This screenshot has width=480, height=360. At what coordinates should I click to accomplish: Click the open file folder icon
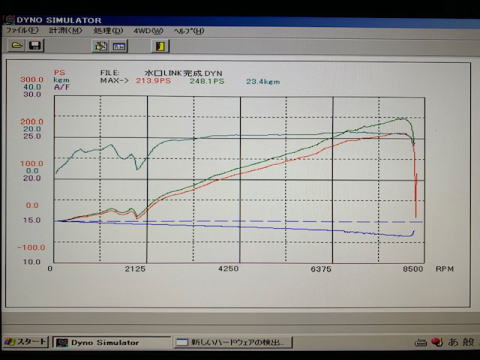click(x=17, y=45)
